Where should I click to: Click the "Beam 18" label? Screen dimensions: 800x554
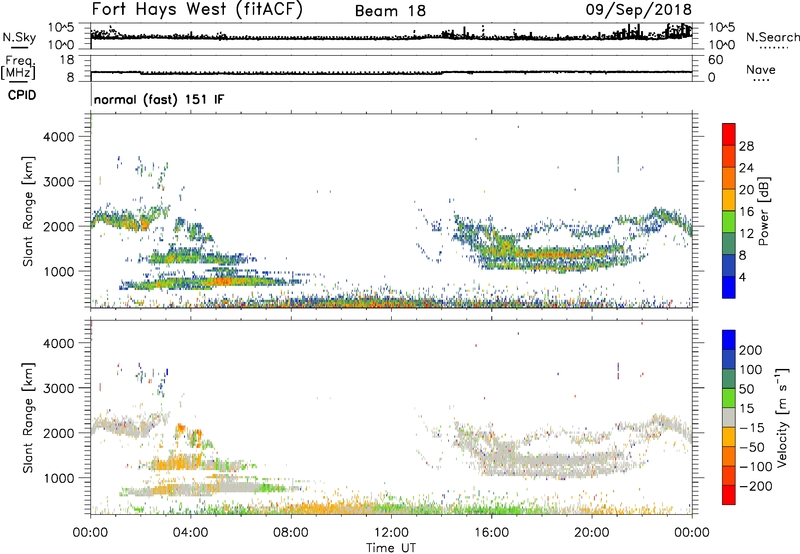(x=390, y=11)
